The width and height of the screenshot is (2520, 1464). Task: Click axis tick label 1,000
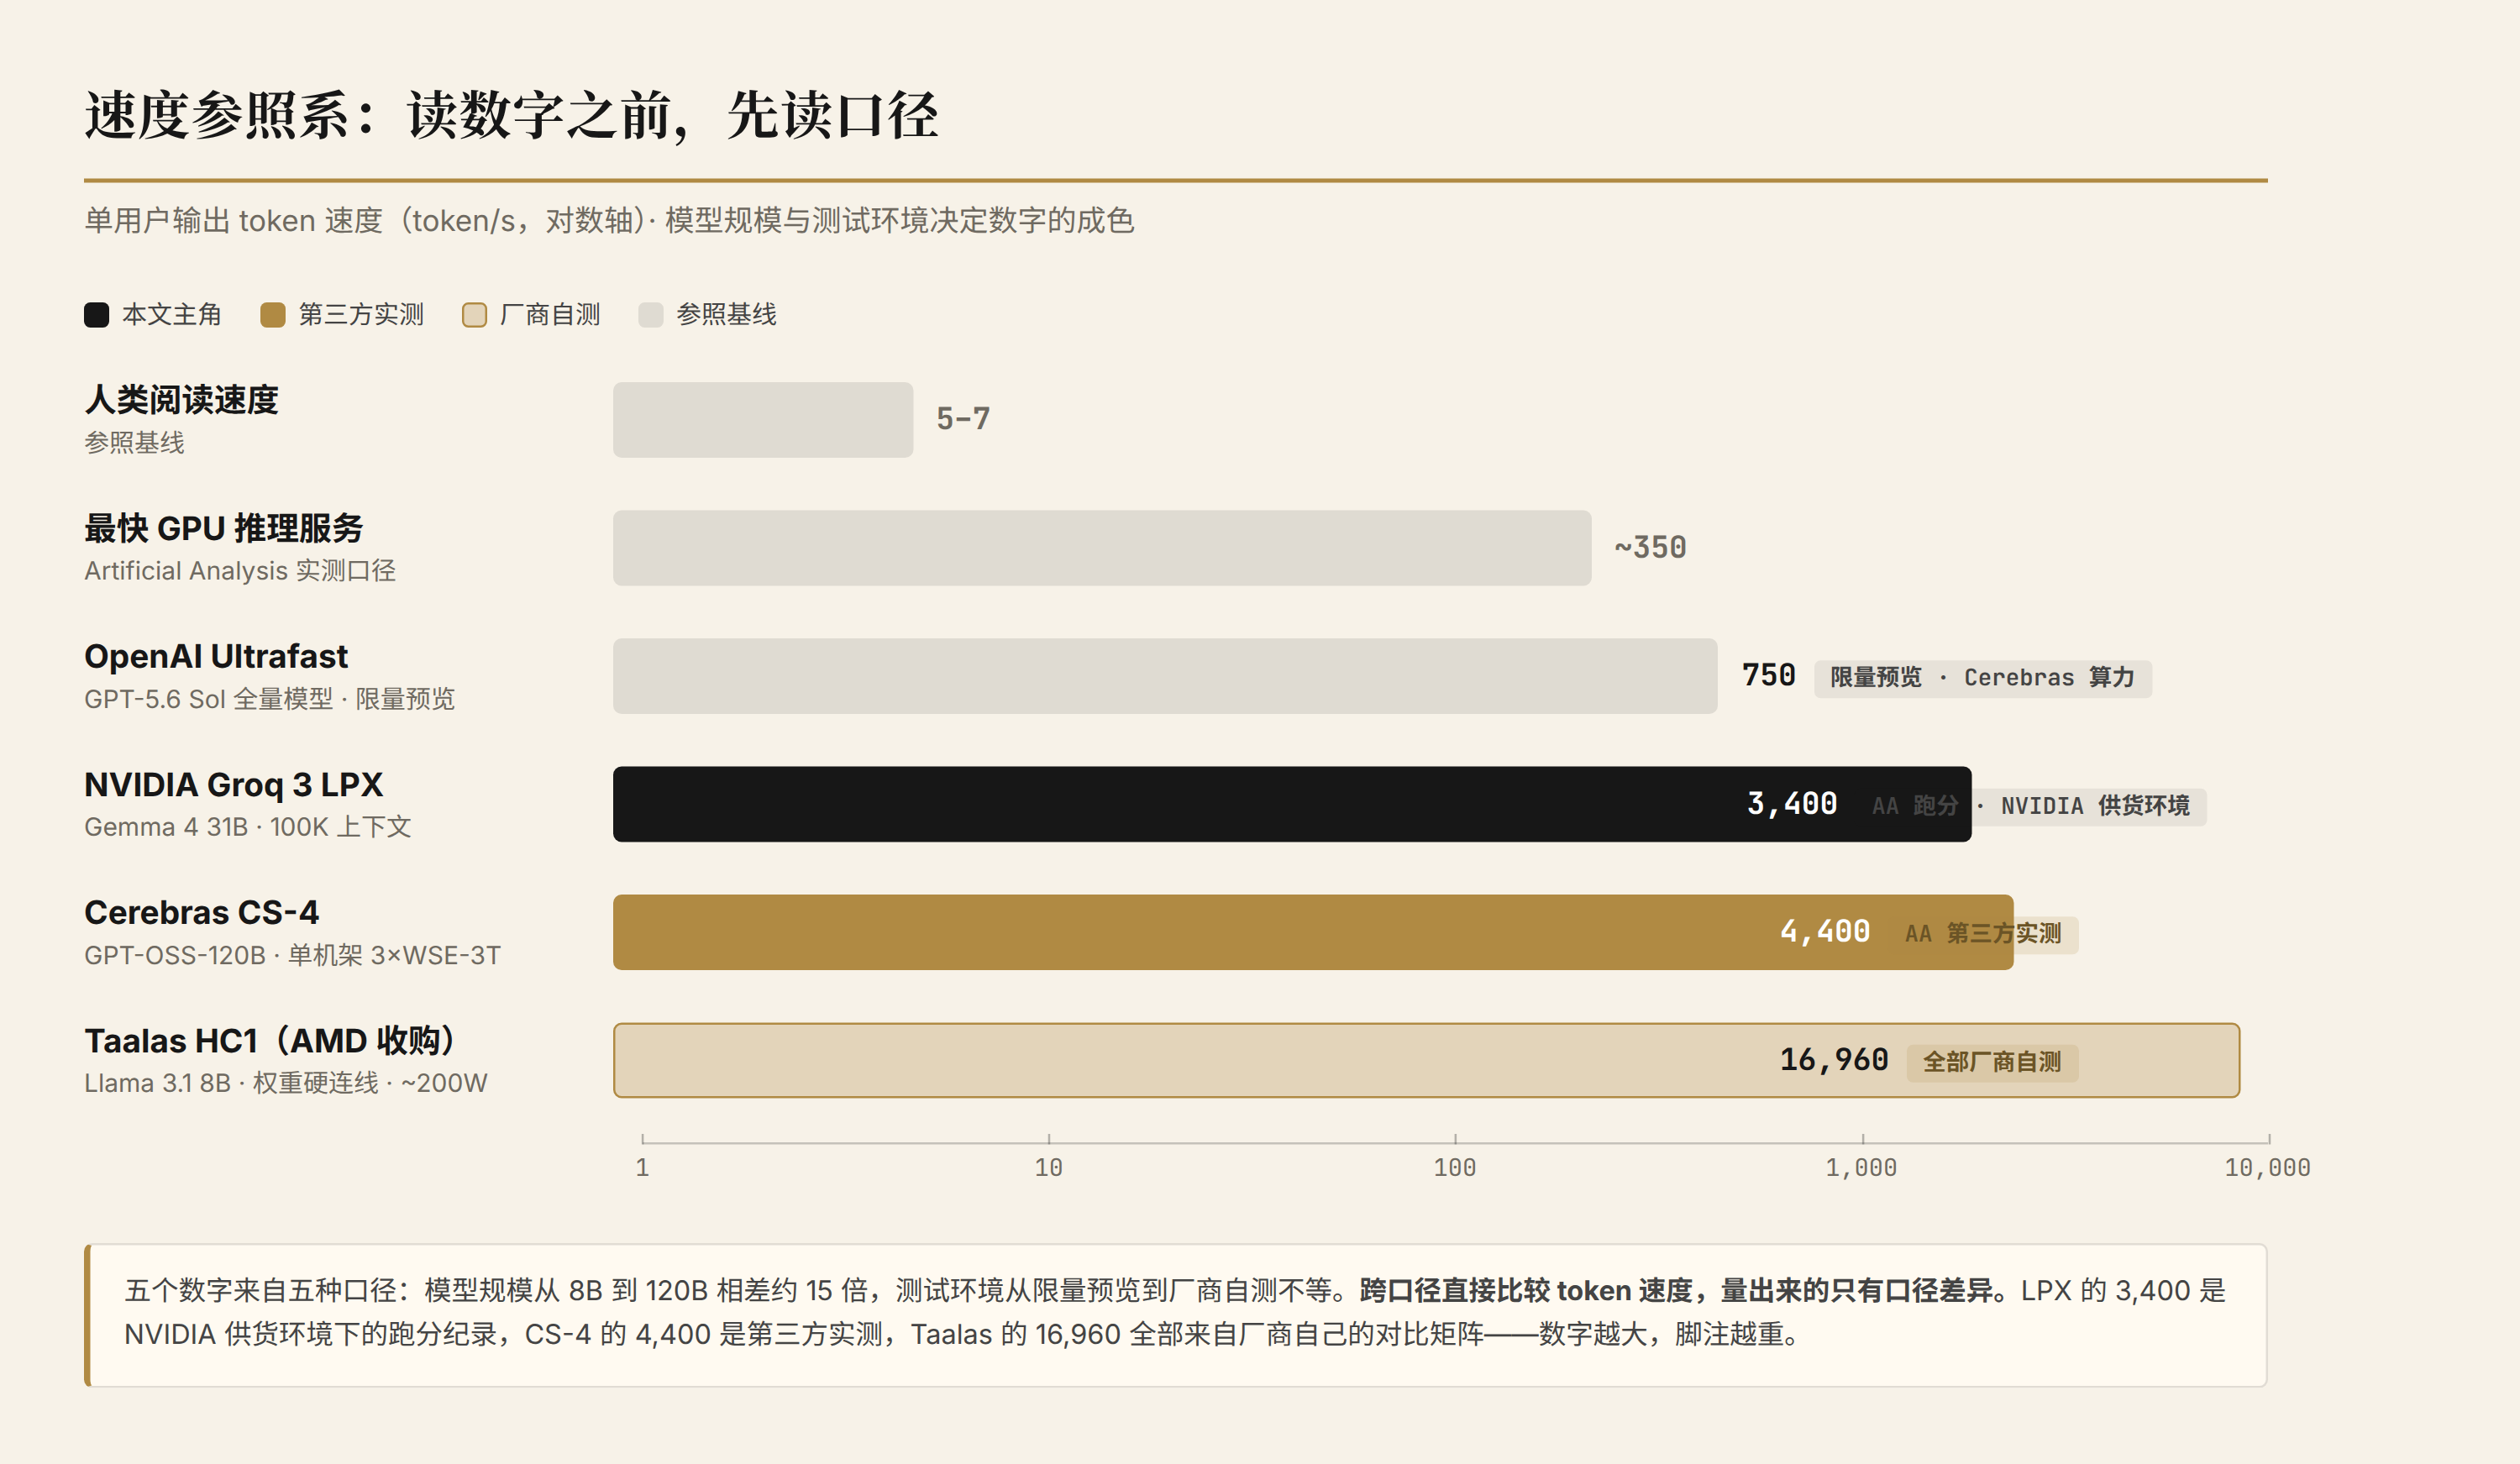(x=1861, y=1167)
